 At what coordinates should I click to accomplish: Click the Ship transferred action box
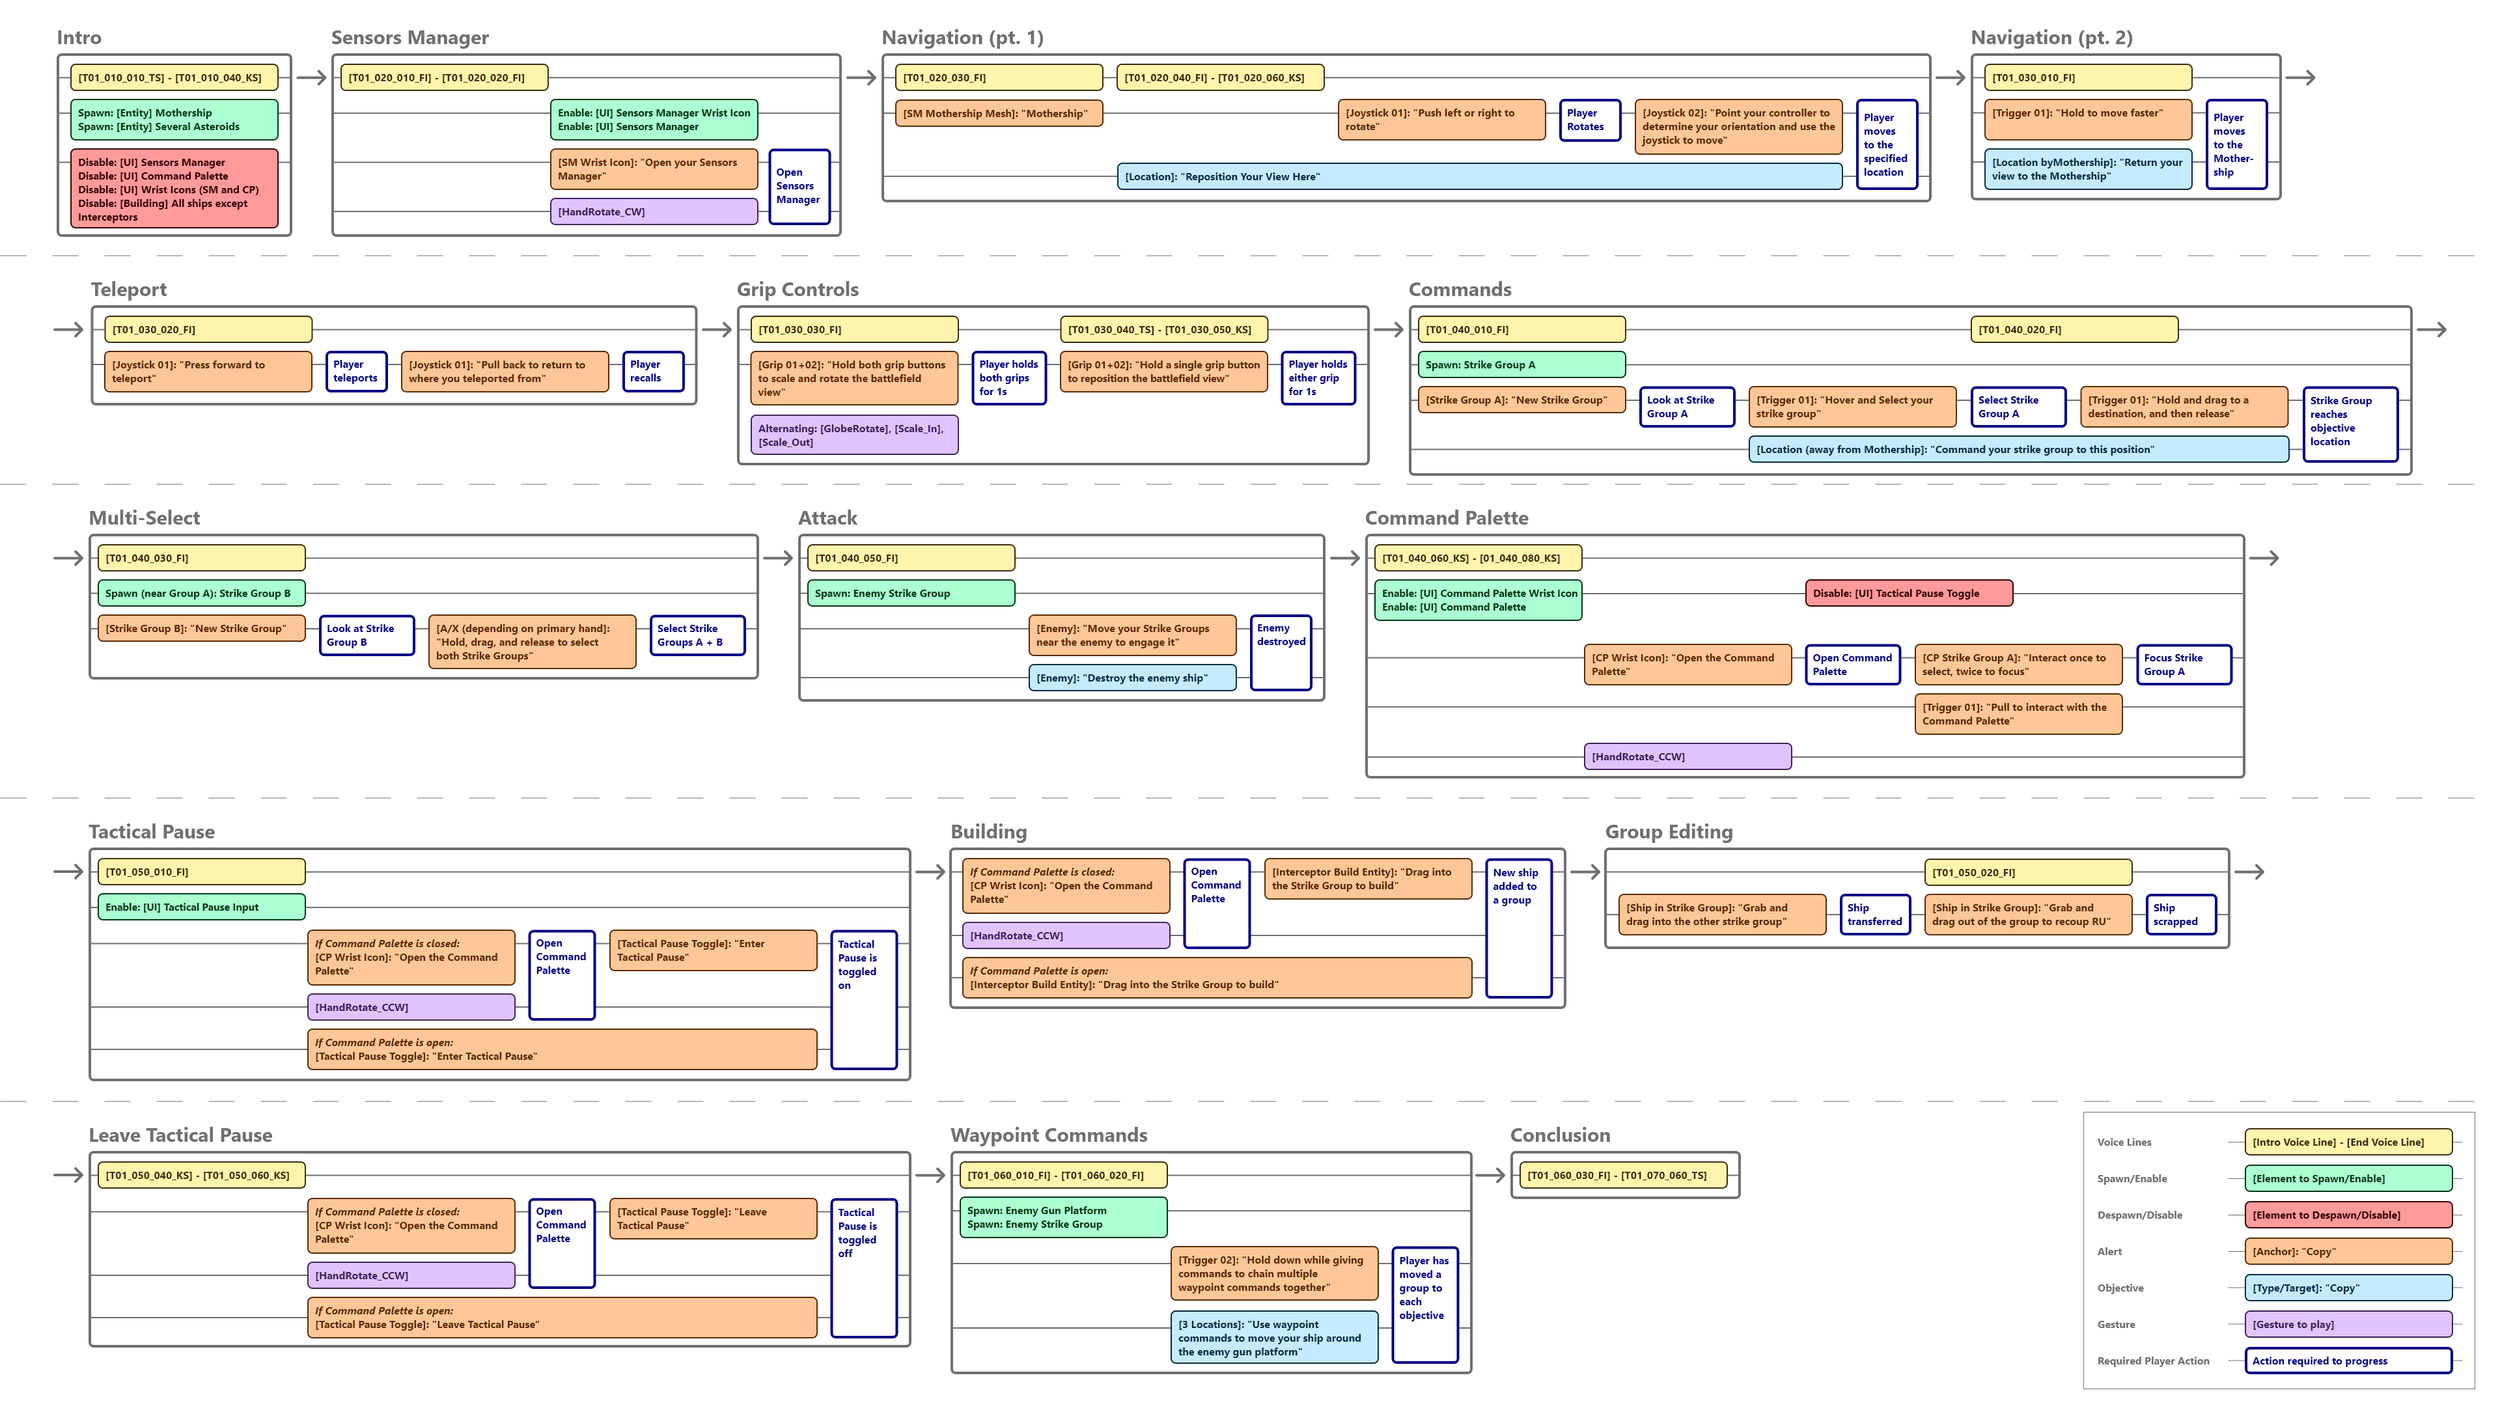[x=1876, y=915]
